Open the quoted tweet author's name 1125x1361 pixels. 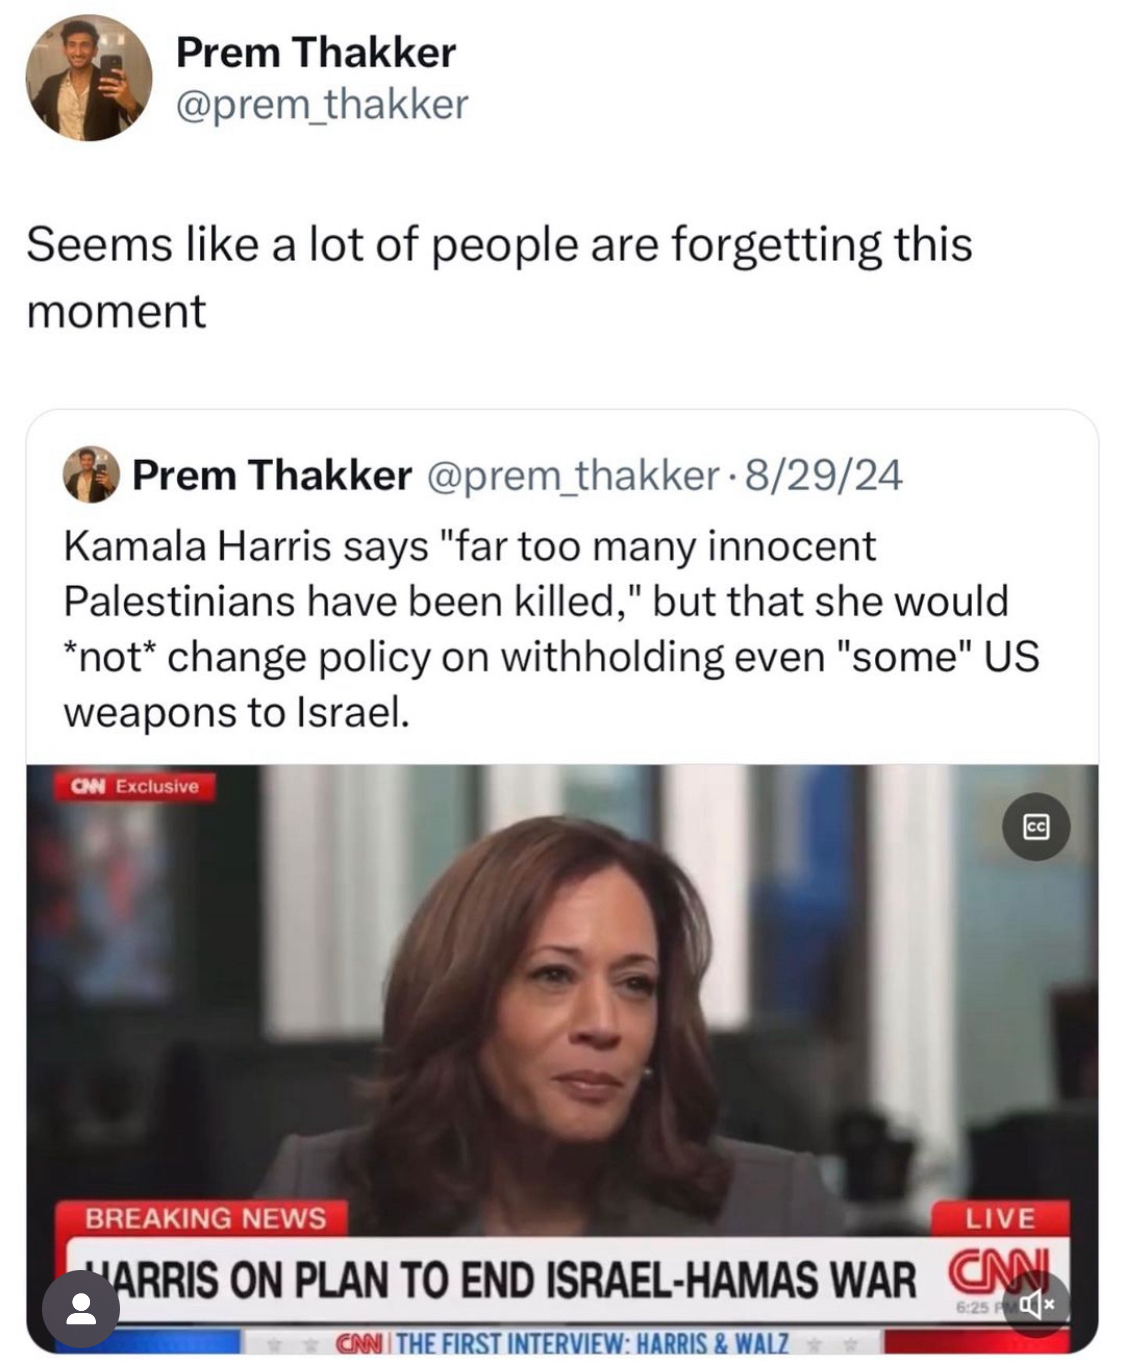coord(272,475)
